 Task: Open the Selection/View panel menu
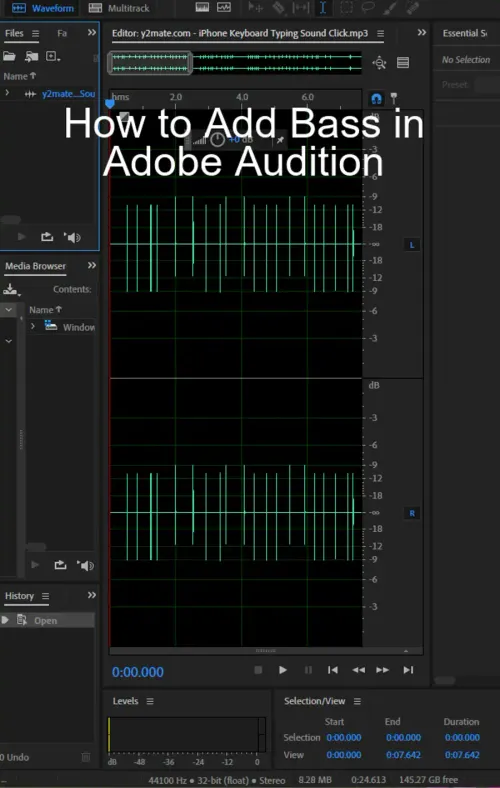pyautogui.click(x=357, y=701)
